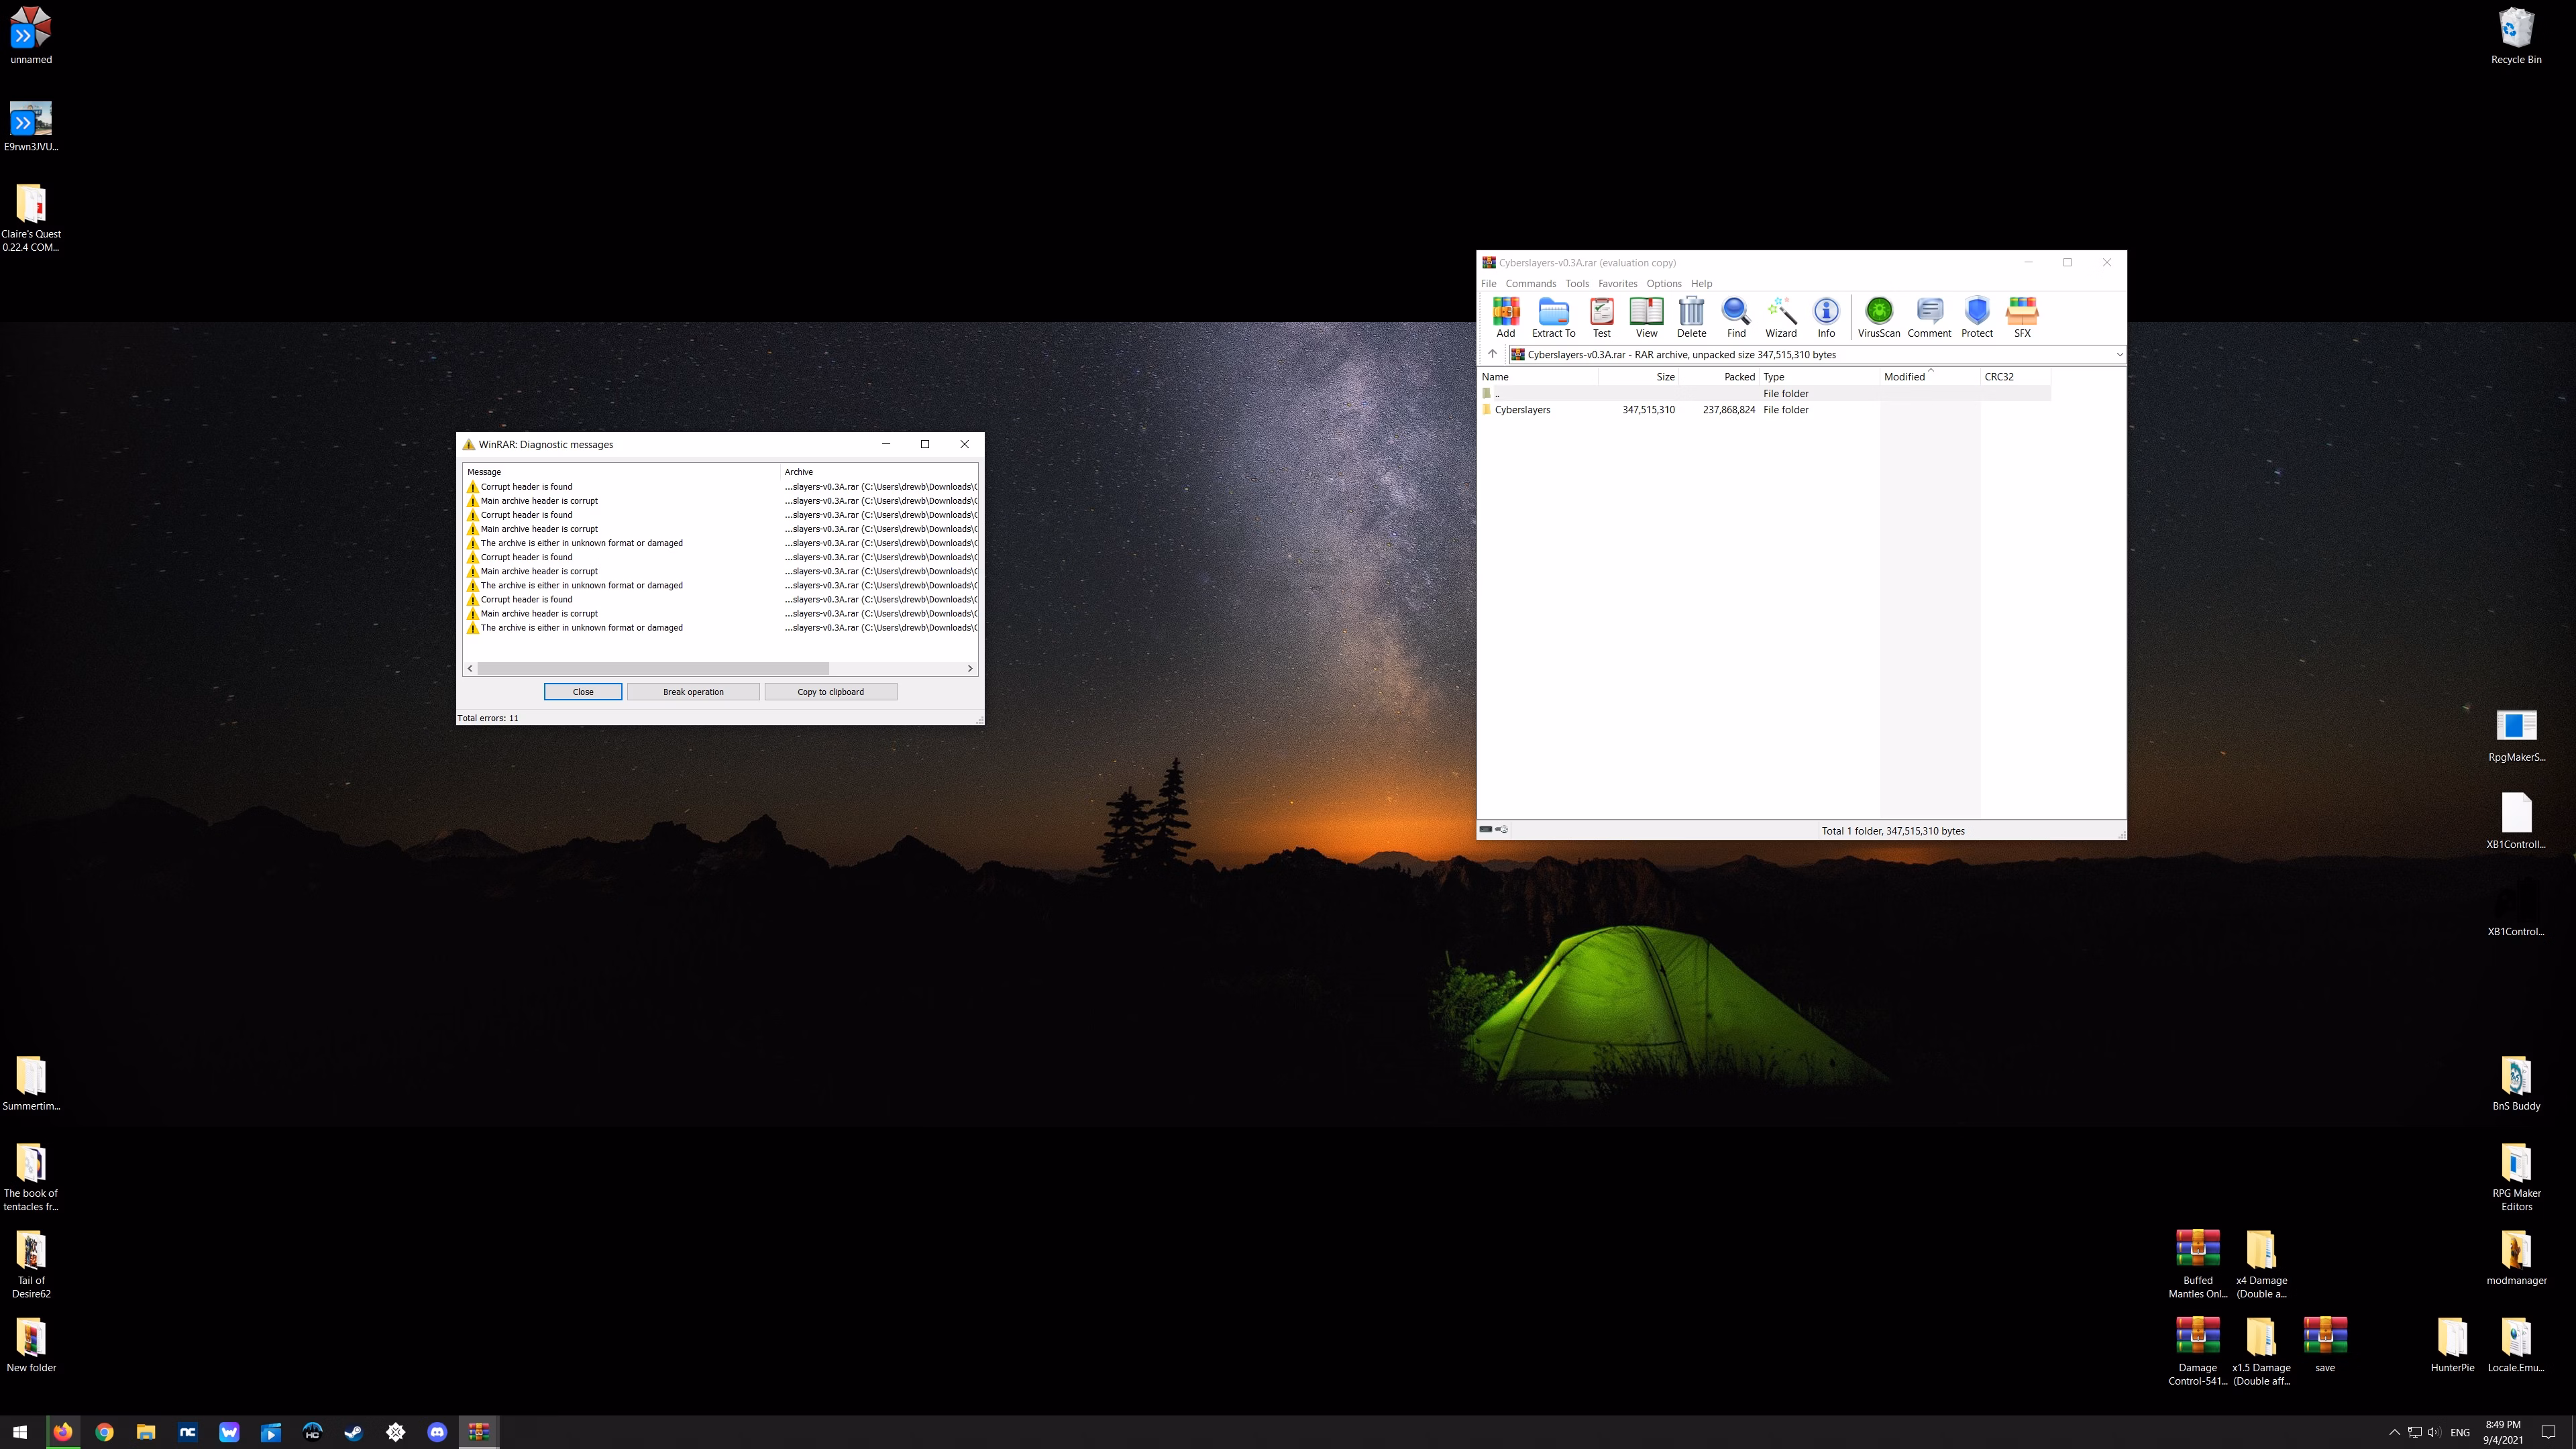Screen dimensions: 2576x1449
Task: Open Steam from the taskbar
Action: 353,1432
